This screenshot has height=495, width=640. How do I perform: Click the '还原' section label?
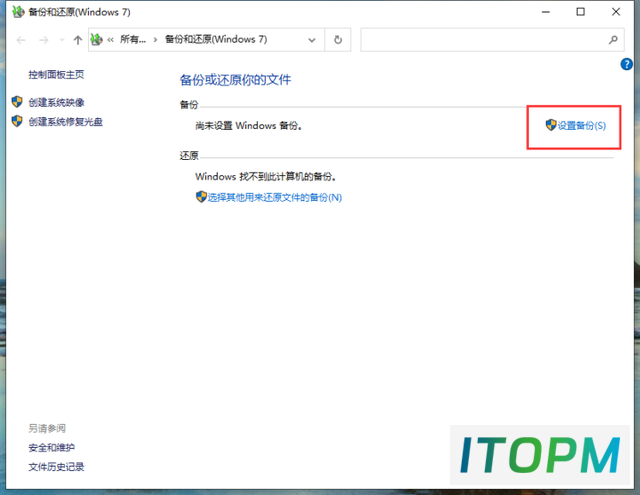click(189, 155)
